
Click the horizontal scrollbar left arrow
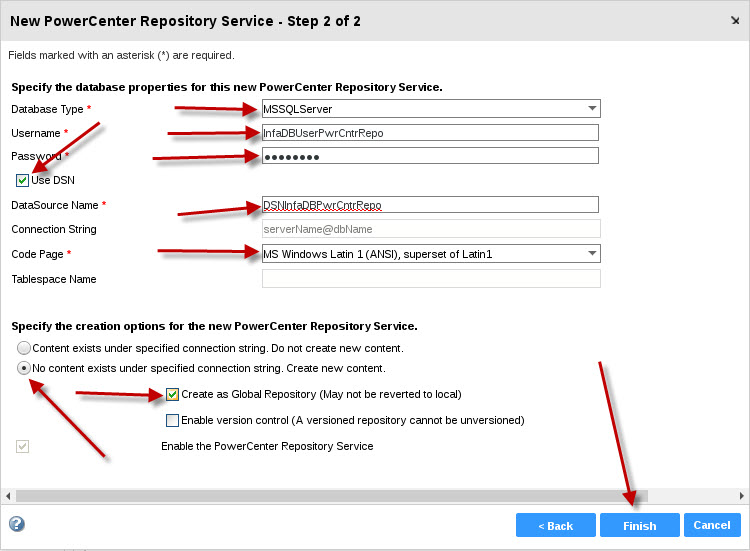[8, 496]
